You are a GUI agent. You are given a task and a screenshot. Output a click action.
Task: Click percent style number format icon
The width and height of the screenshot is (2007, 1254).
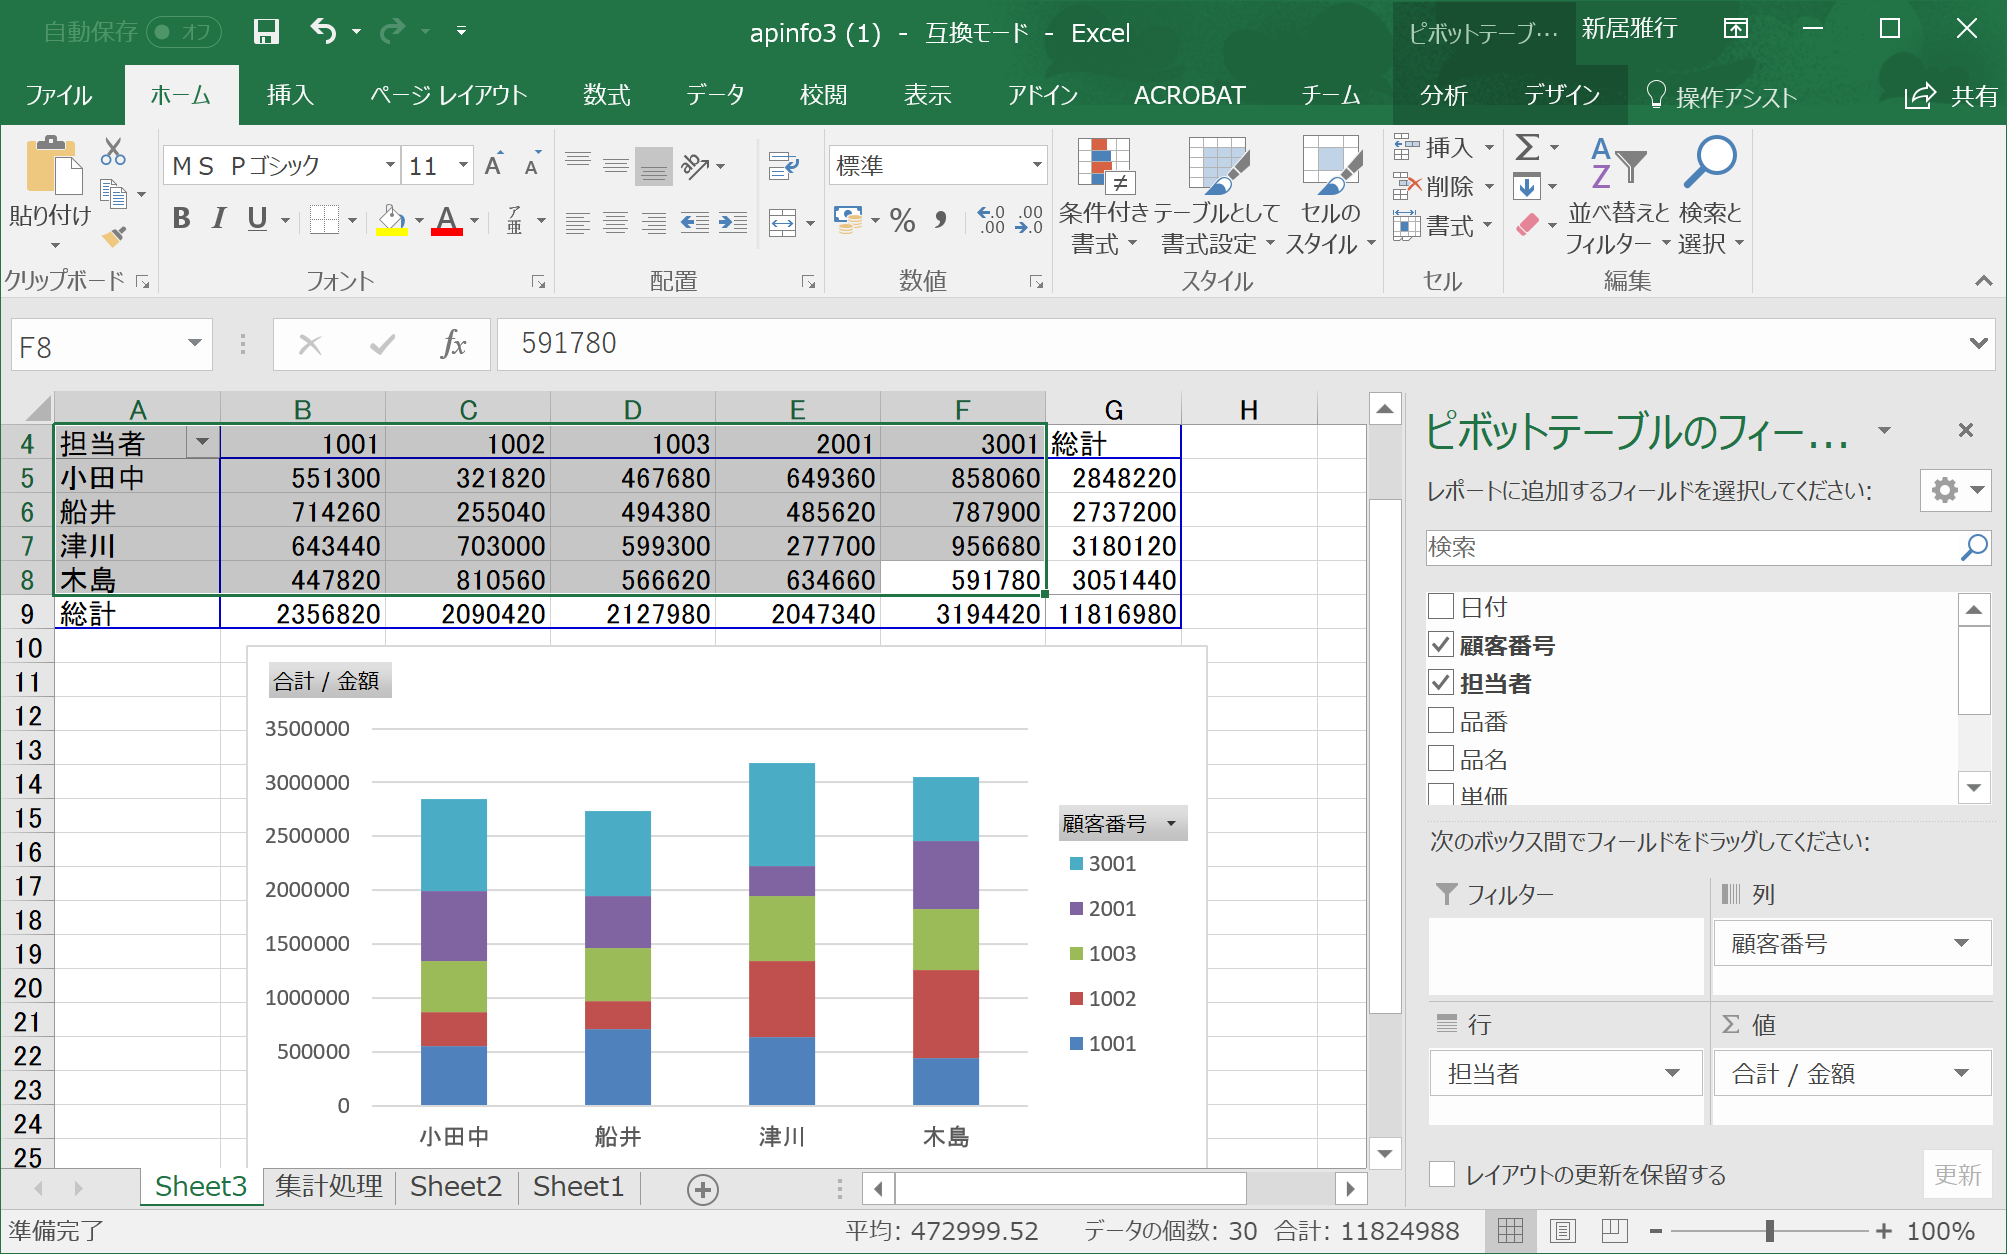(902, 221)
